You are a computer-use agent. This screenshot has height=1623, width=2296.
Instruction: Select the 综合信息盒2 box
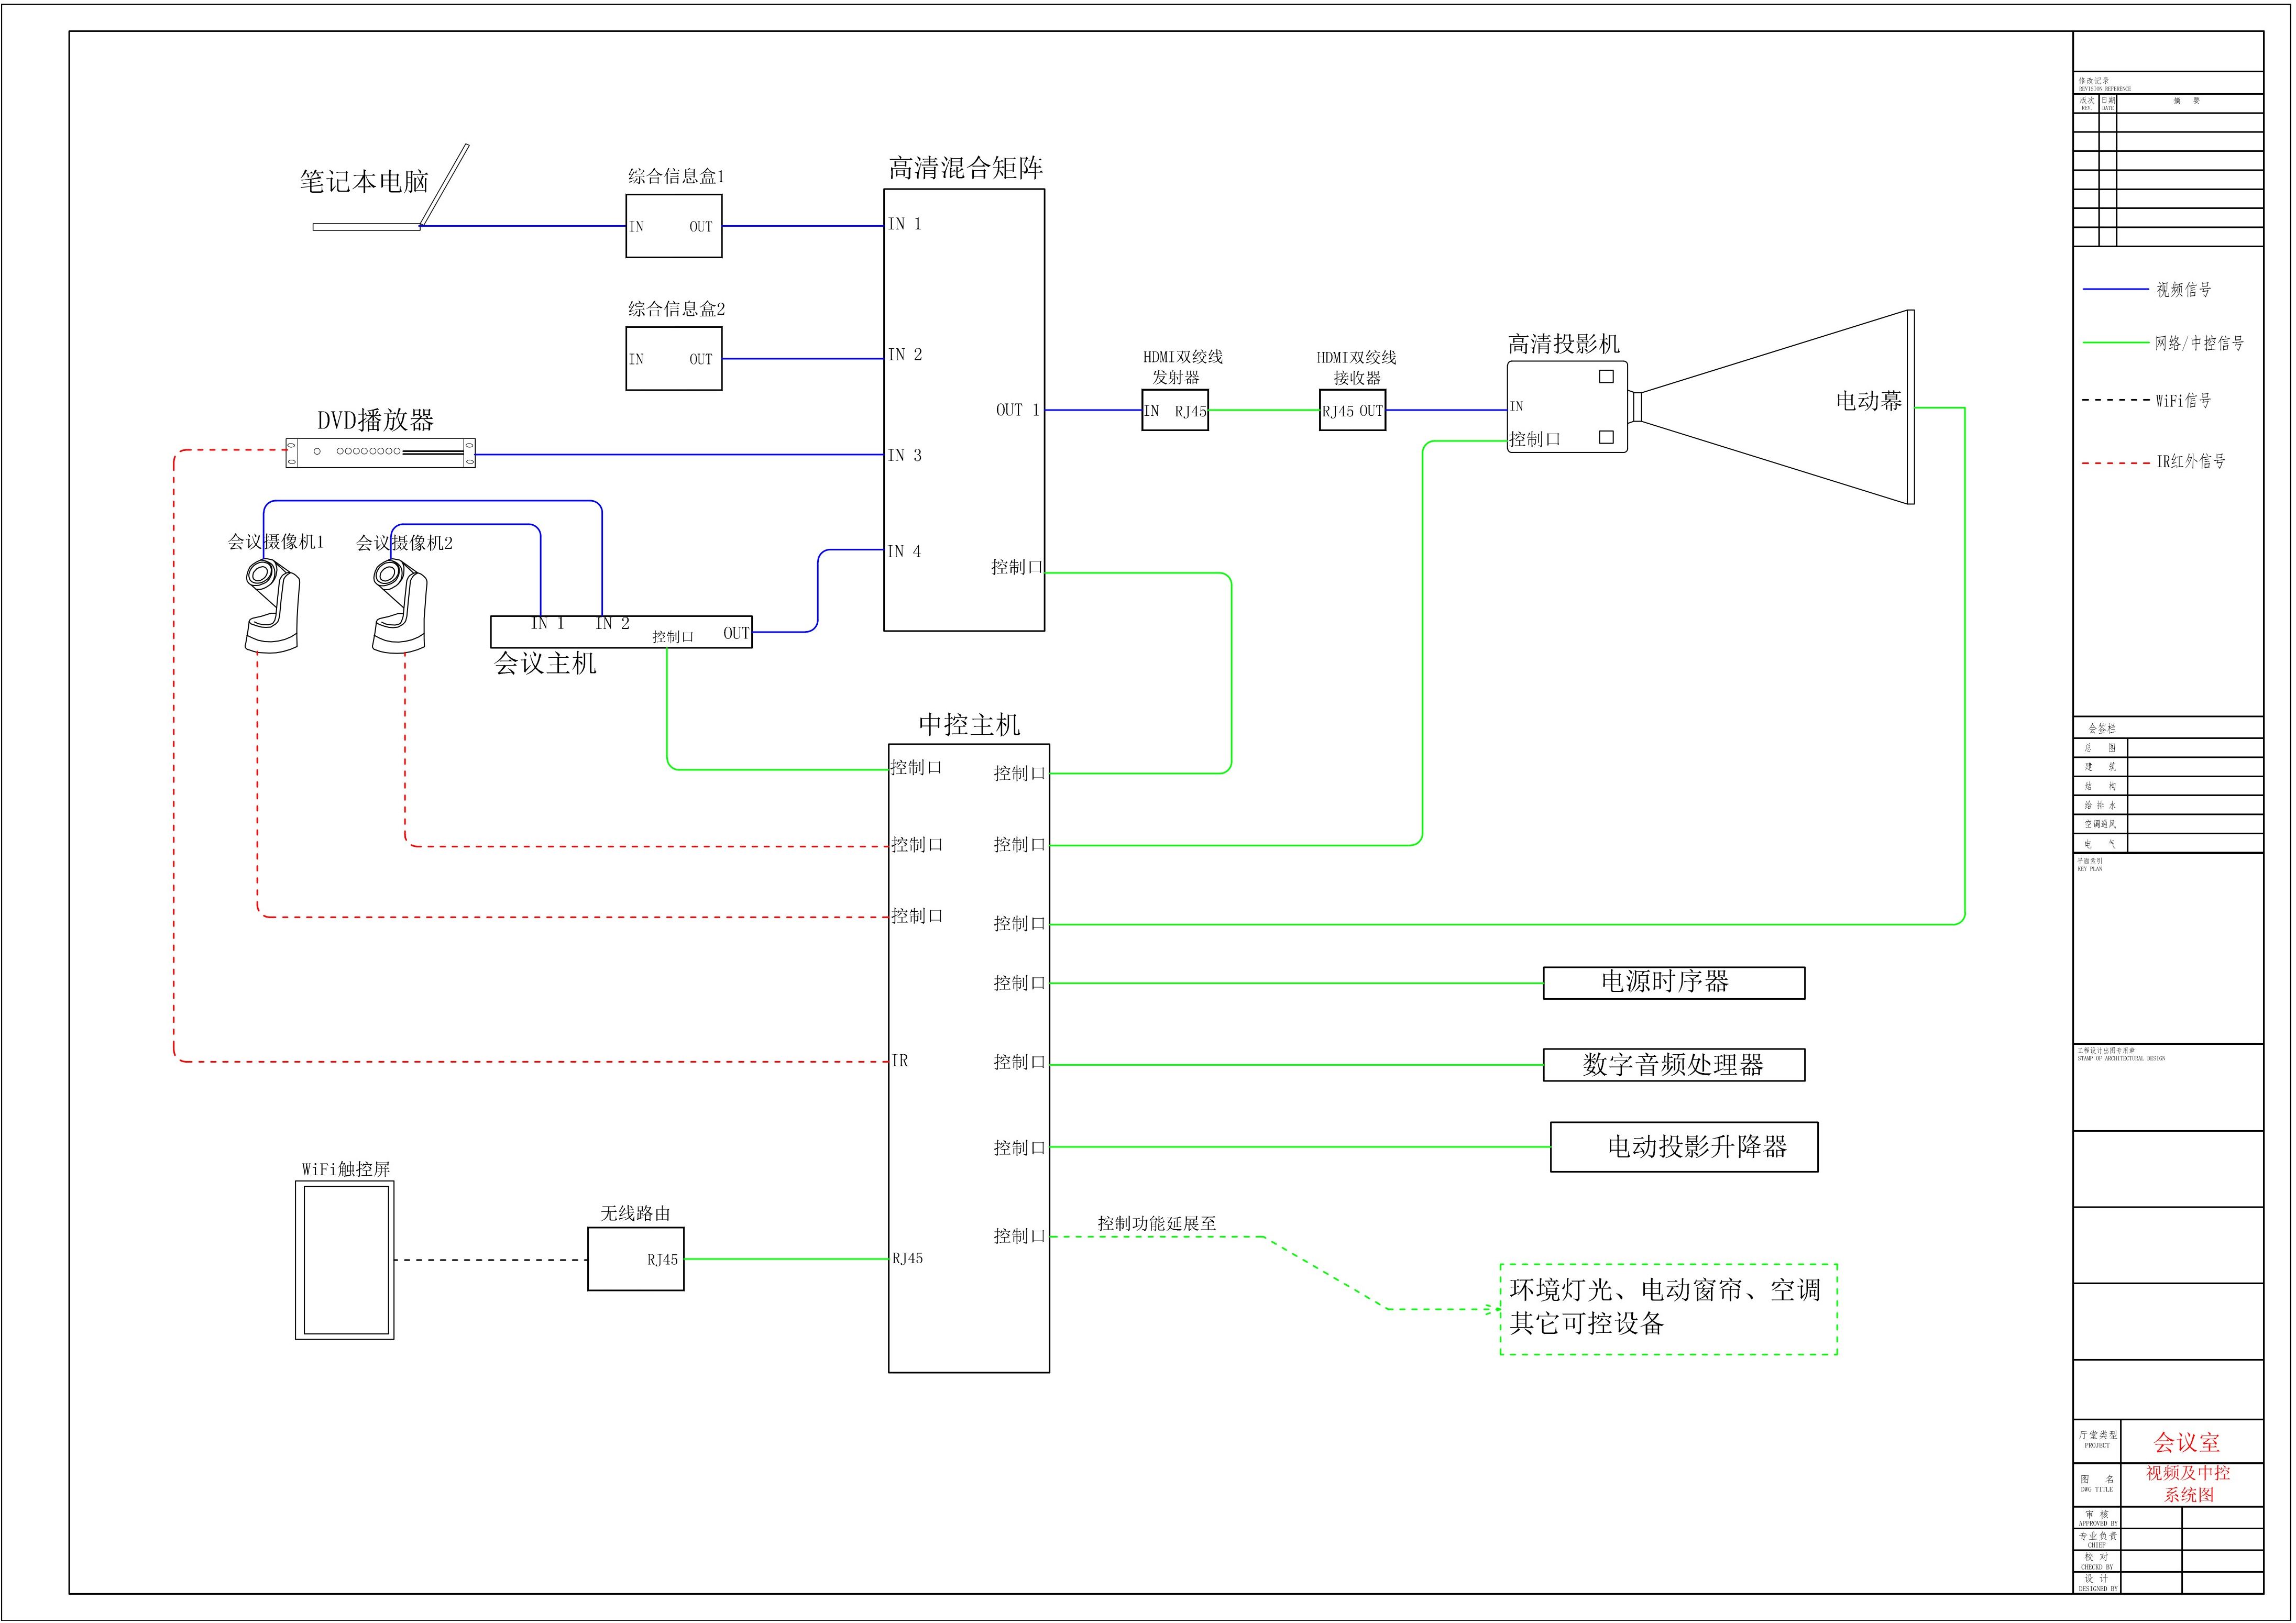pyautogui.click(x=674, y=358)
